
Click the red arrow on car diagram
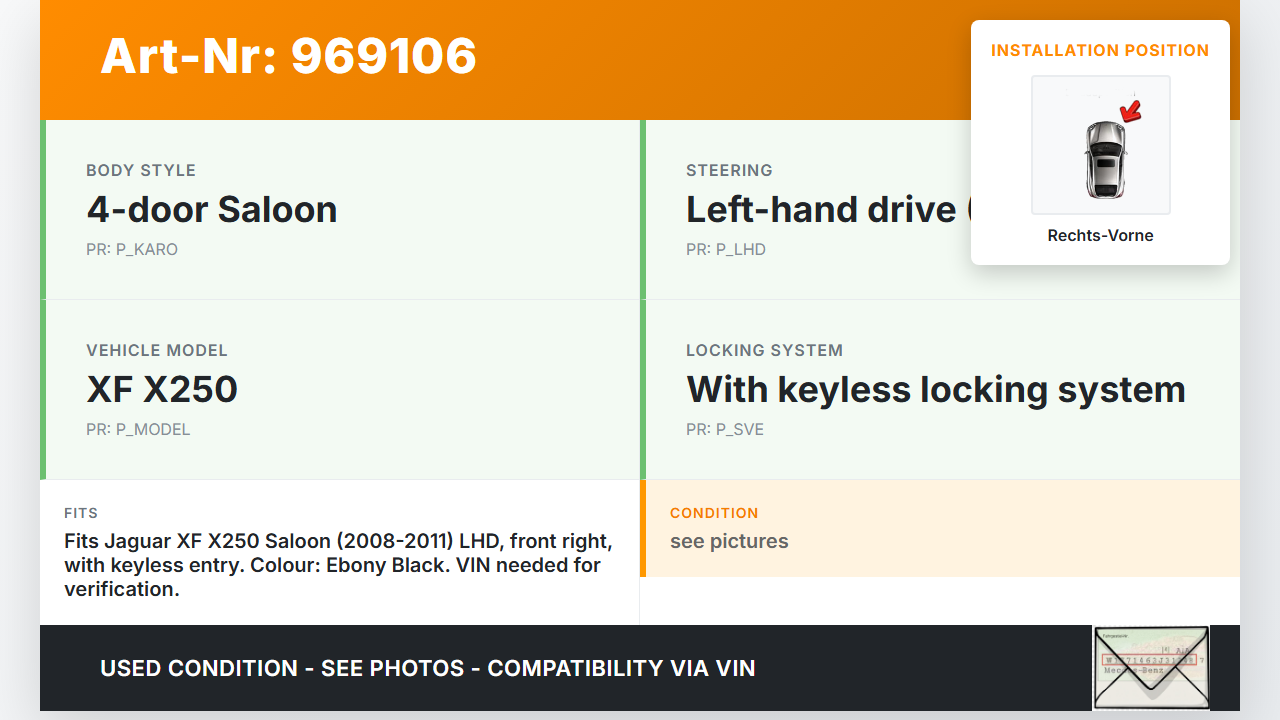click(1131, 110)
